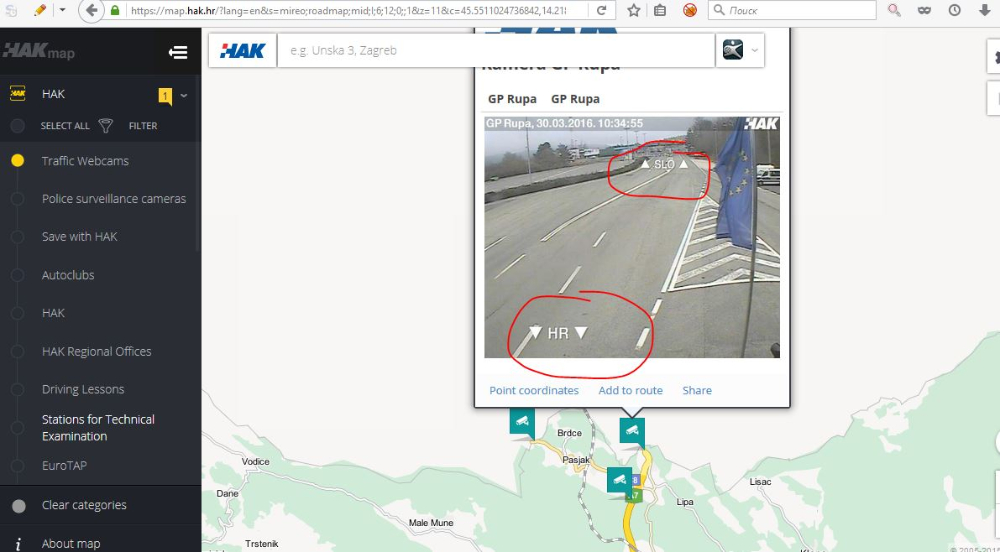
Task: Click the yellow notification badge showing 1
Action: click(x=165, y=96)
